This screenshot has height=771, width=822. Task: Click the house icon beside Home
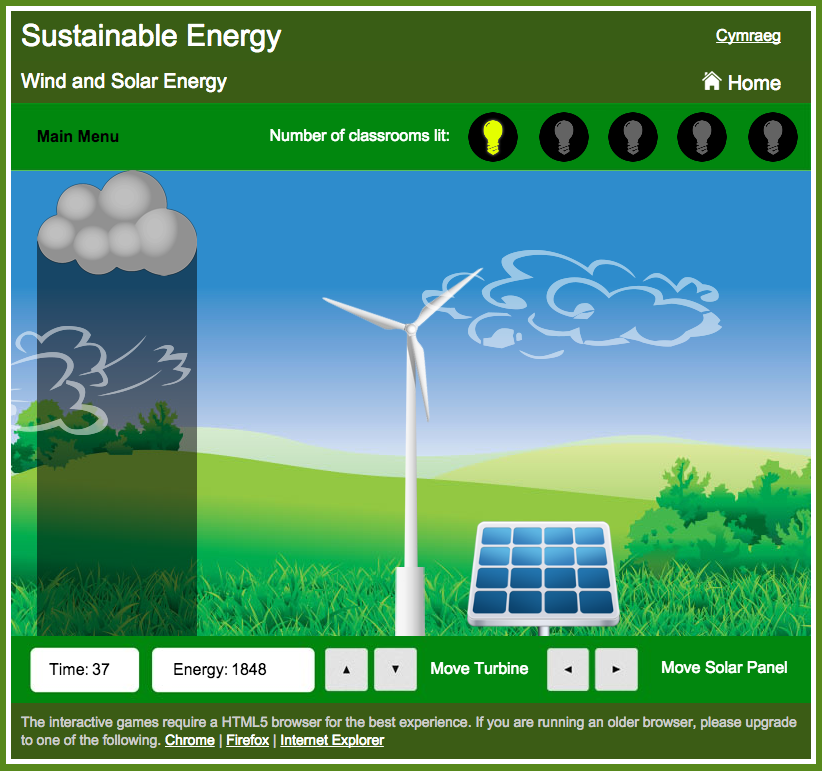711,81
